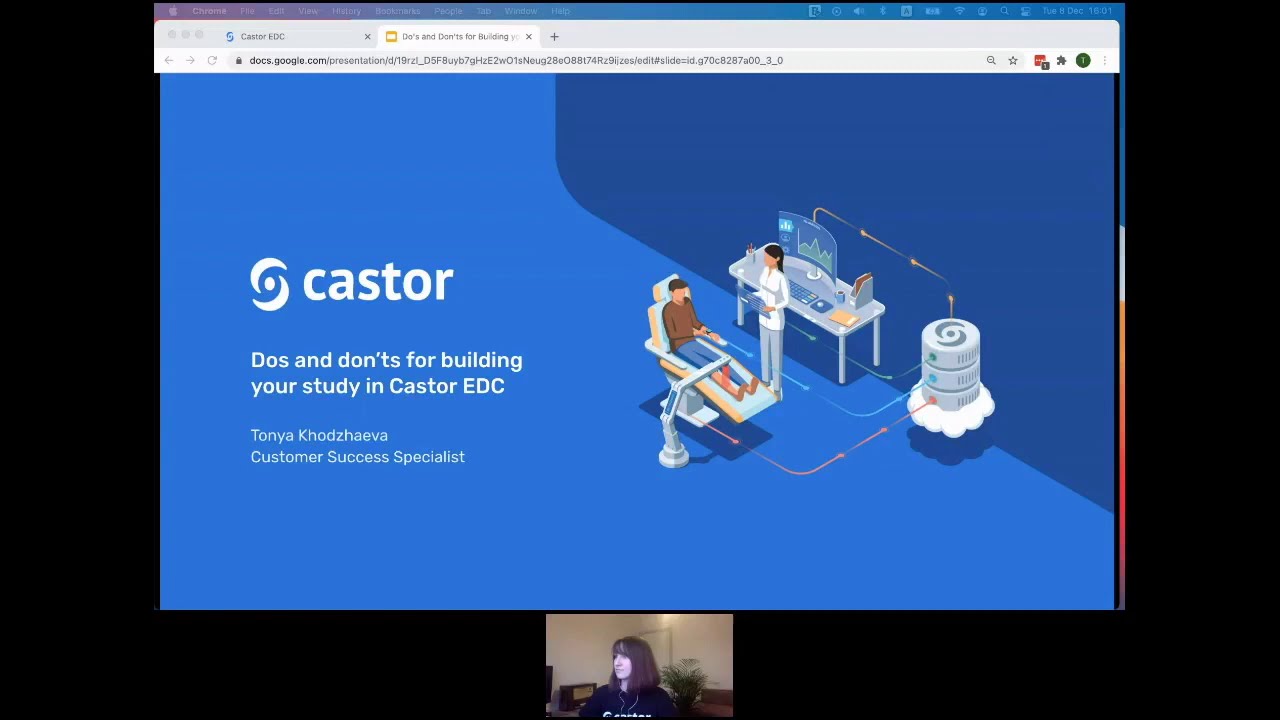1280x720 pixels.
Task: Open a new tab with the plus button
Action: point(554,37)
